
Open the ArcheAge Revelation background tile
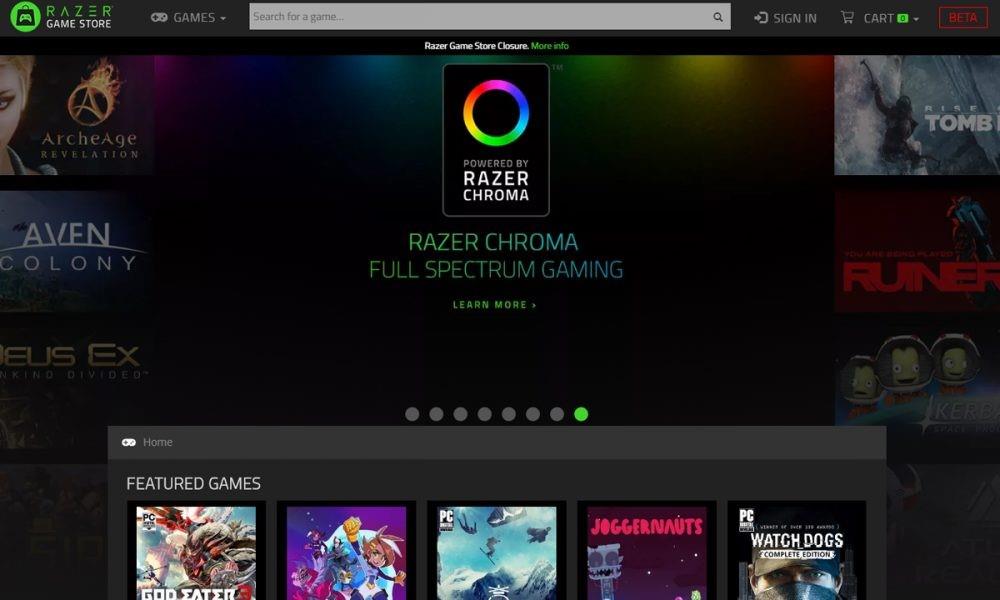(x=77, y=115)
